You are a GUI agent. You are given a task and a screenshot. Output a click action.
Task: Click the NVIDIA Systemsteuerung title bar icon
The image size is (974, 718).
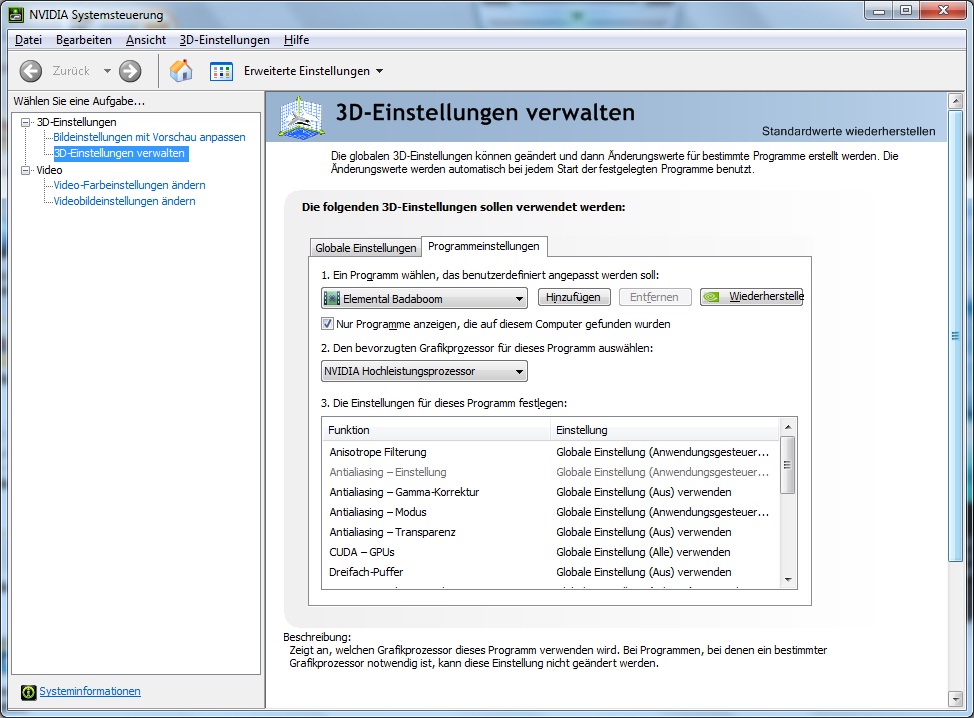coord(16,14)
